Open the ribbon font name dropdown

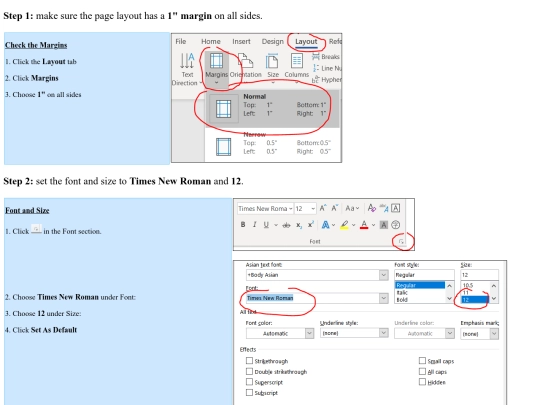coord(291,209)
